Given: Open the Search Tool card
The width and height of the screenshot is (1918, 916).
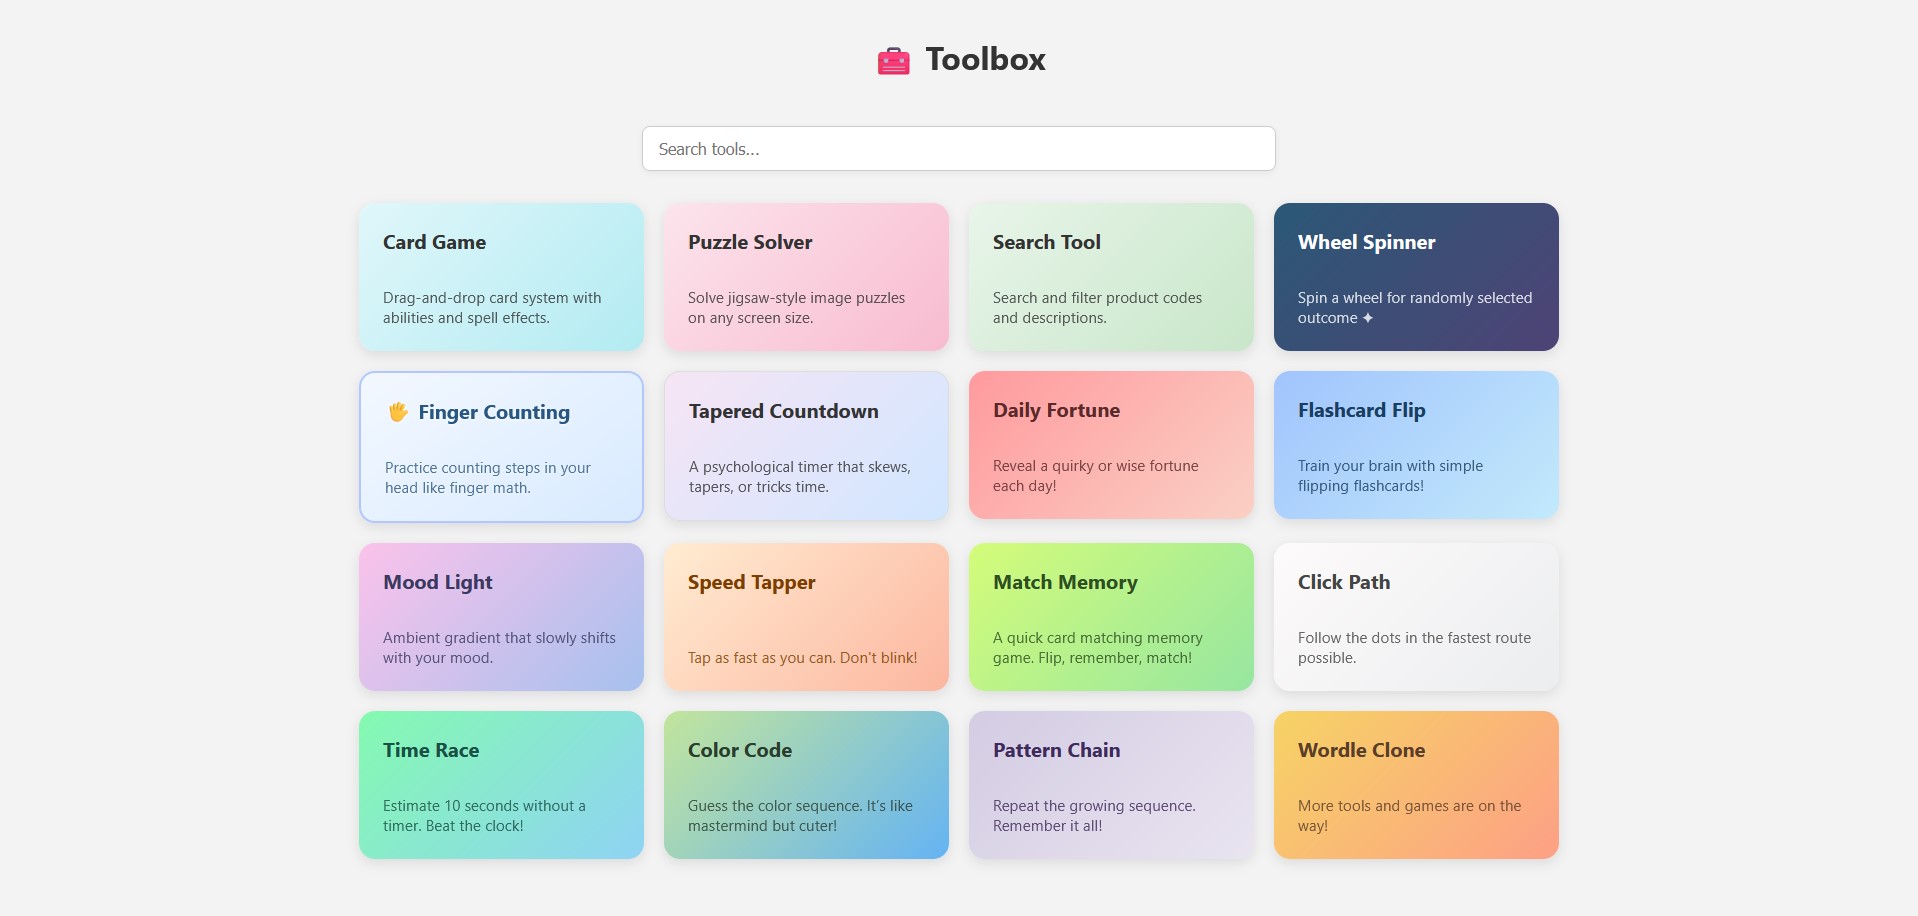Looking at the screenshot, I should point(1111,277).
